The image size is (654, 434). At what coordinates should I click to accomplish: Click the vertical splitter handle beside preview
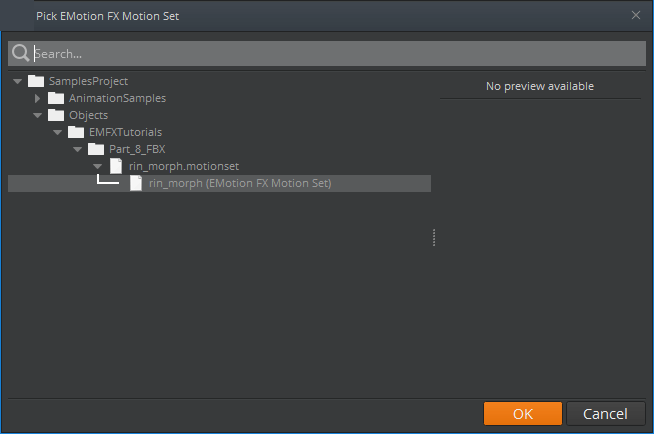coord(434,237)
